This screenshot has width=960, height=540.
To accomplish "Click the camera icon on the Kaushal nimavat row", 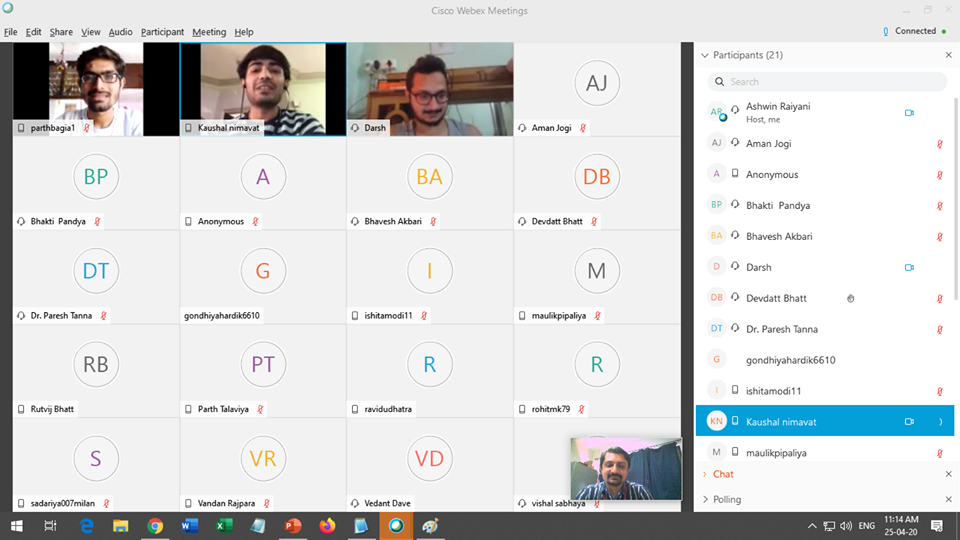I will click(909, 422).
